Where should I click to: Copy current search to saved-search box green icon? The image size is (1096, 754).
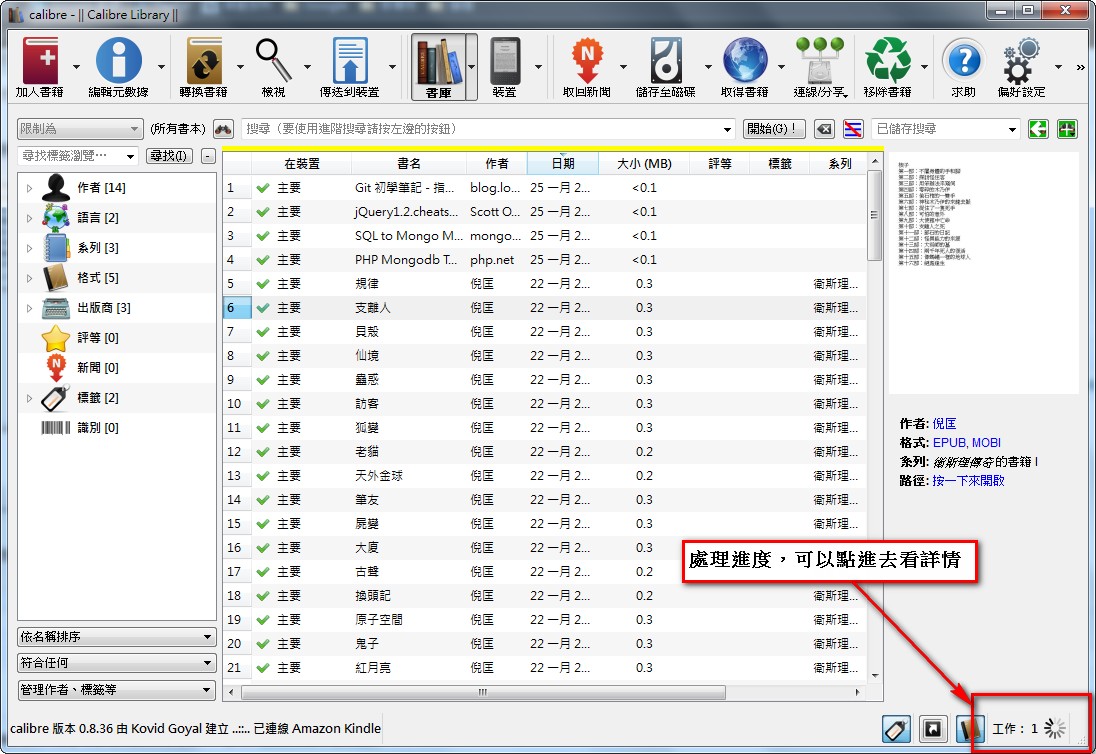pyautogui.click(x=1038, y=129)
